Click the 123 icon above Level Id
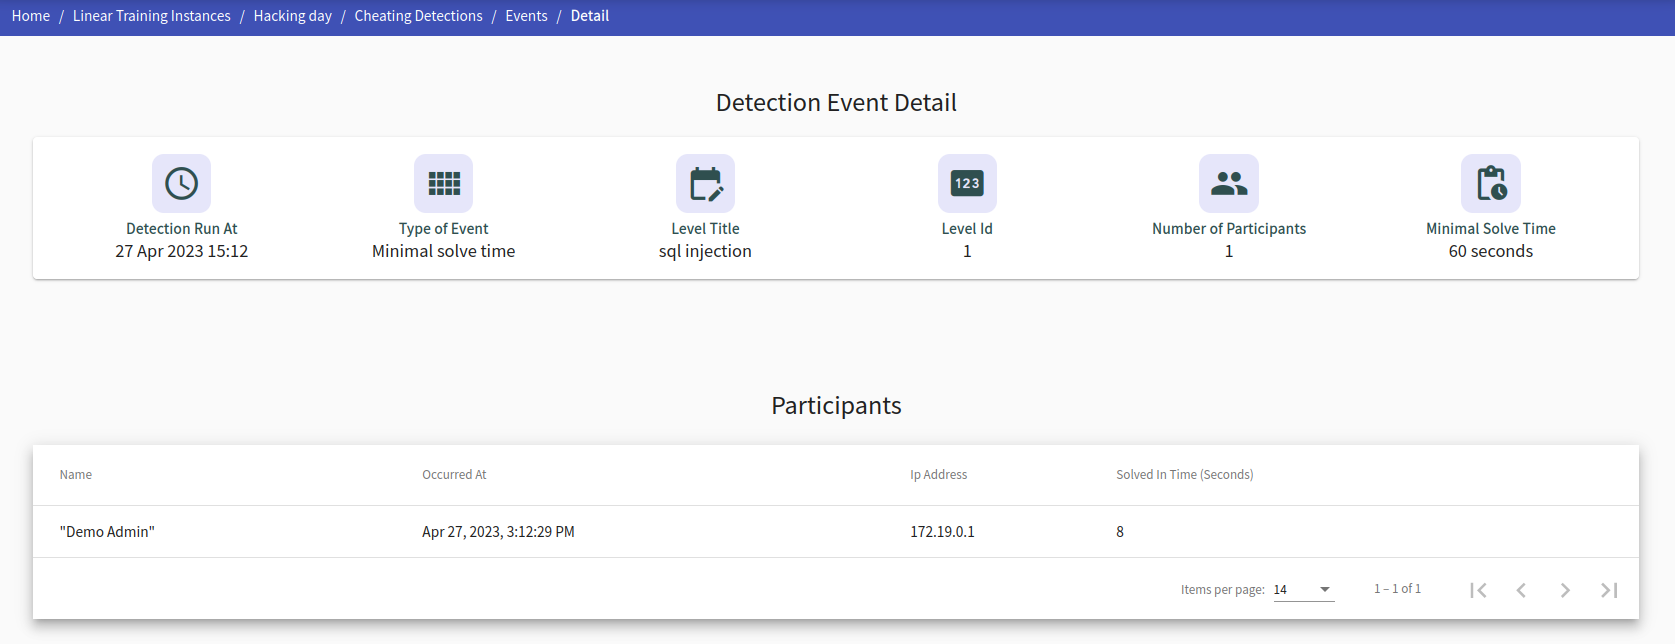Image resolution: width=1675 pixels, height=644 pixels. coord(967,183)
